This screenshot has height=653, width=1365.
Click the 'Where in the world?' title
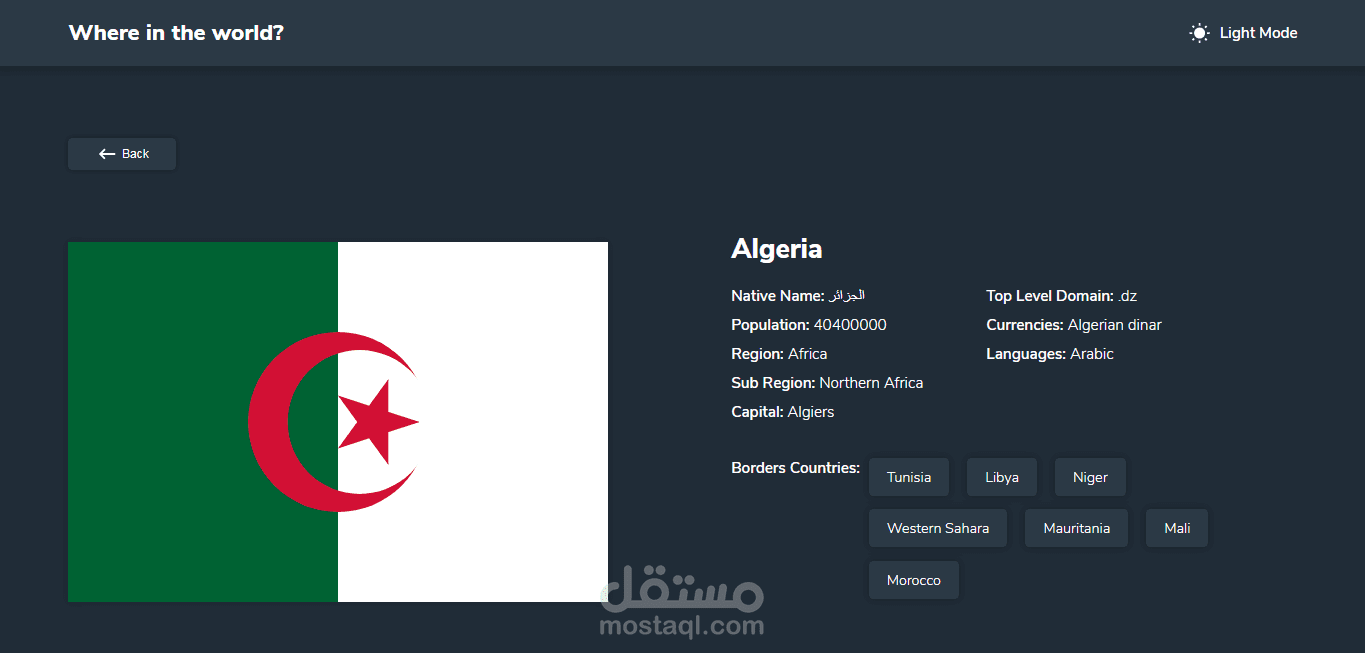point(176,33)
